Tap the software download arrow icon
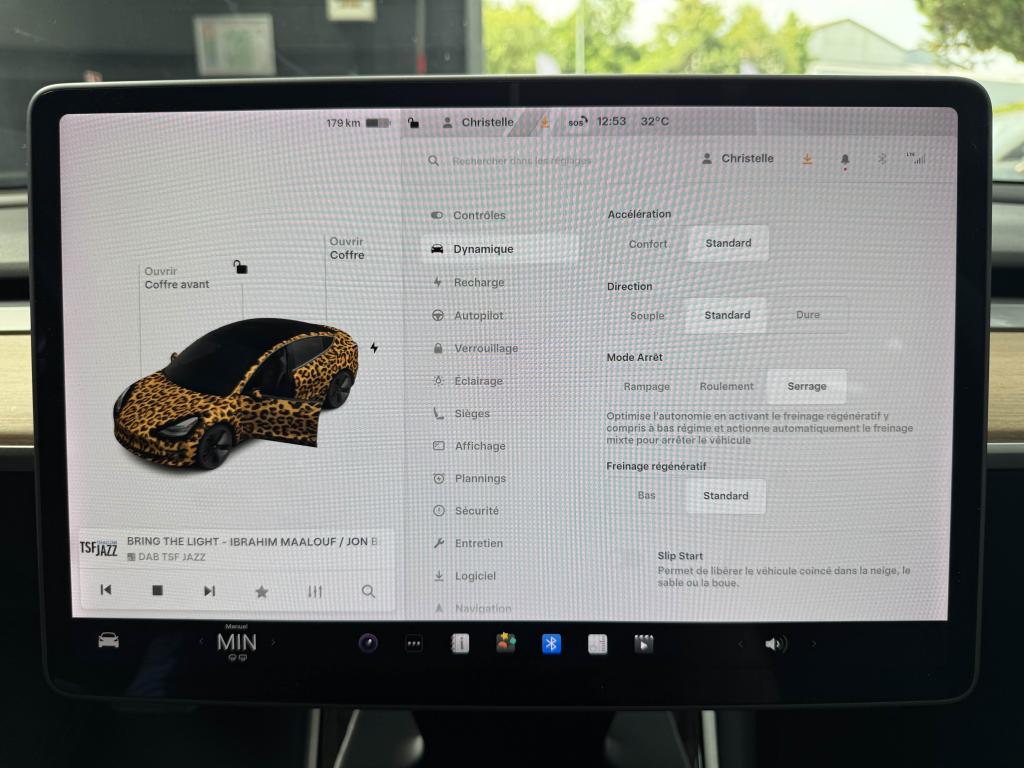This screenshot has width=1024, height=768. (x=808, y=159)
